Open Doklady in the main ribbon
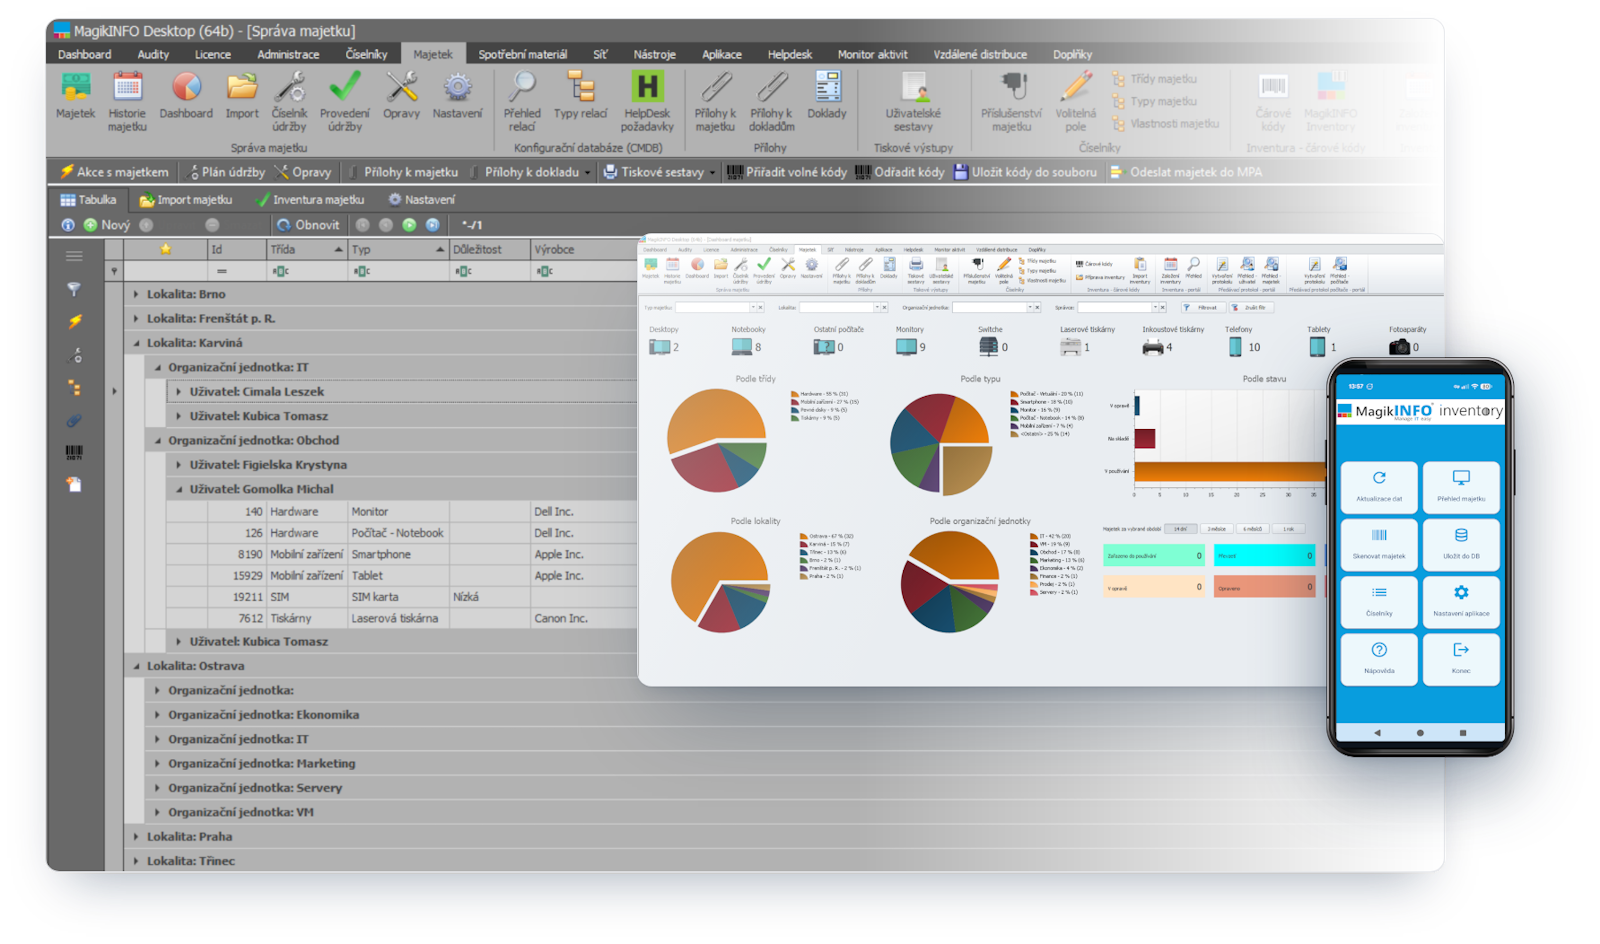Image resolution: width=1600 pixels, height=944 pixels. click(x=827, y=96)
